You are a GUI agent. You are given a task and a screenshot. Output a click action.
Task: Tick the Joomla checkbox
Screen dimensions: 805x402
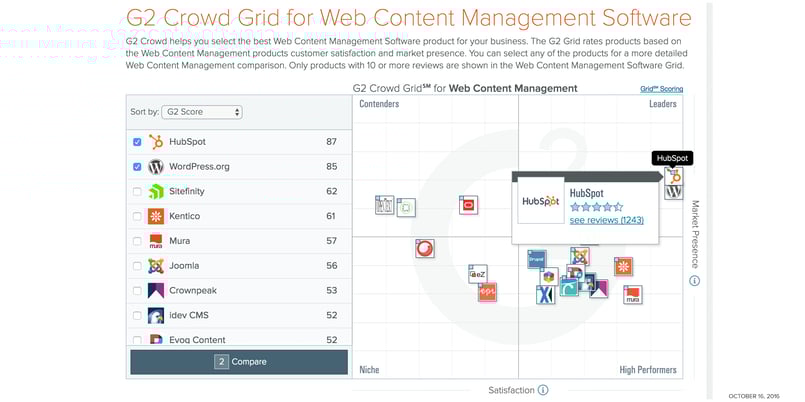(137, 266)
